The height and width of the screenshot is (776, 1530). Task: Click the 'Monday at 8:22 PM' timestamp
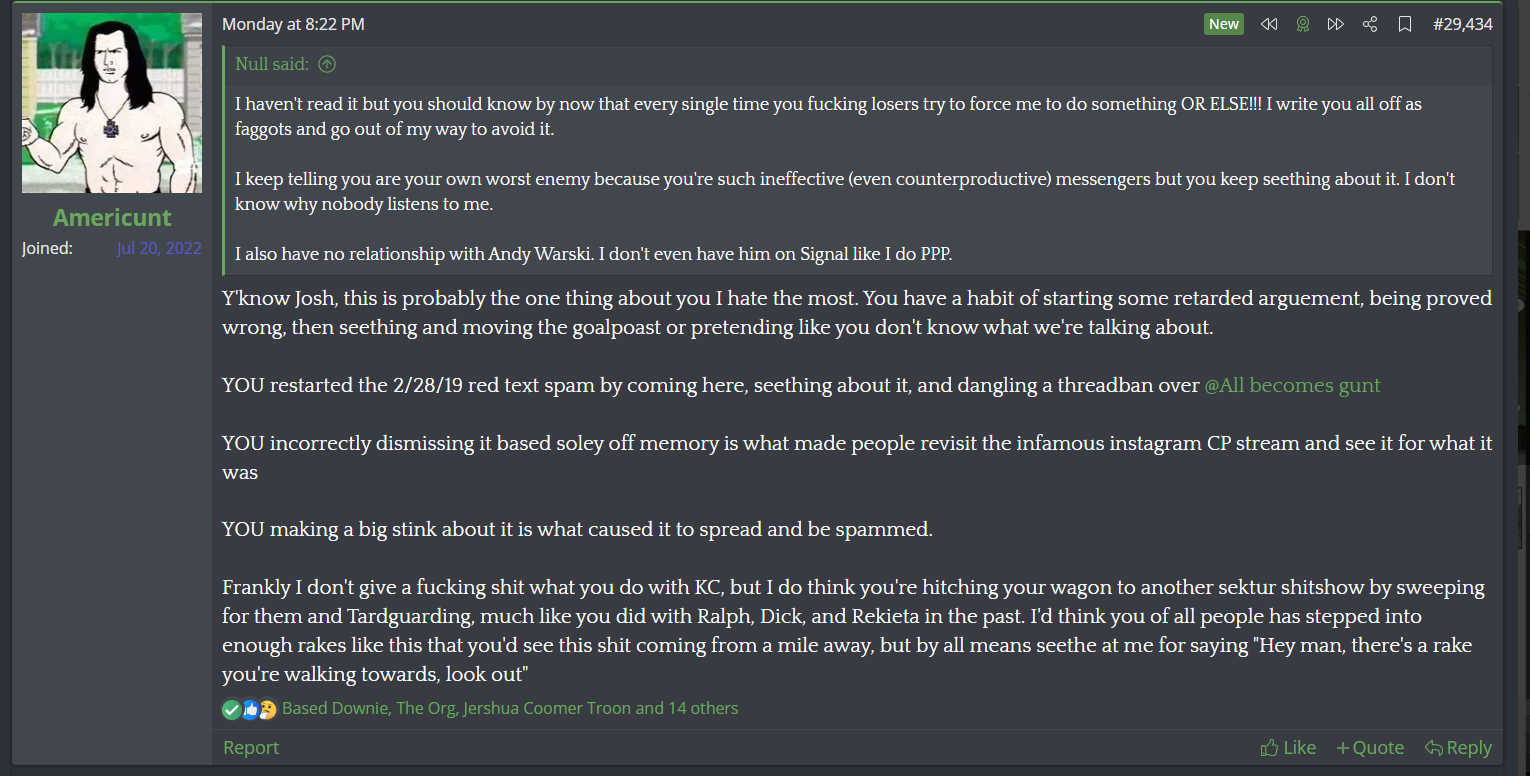click(x=293, y=24)
